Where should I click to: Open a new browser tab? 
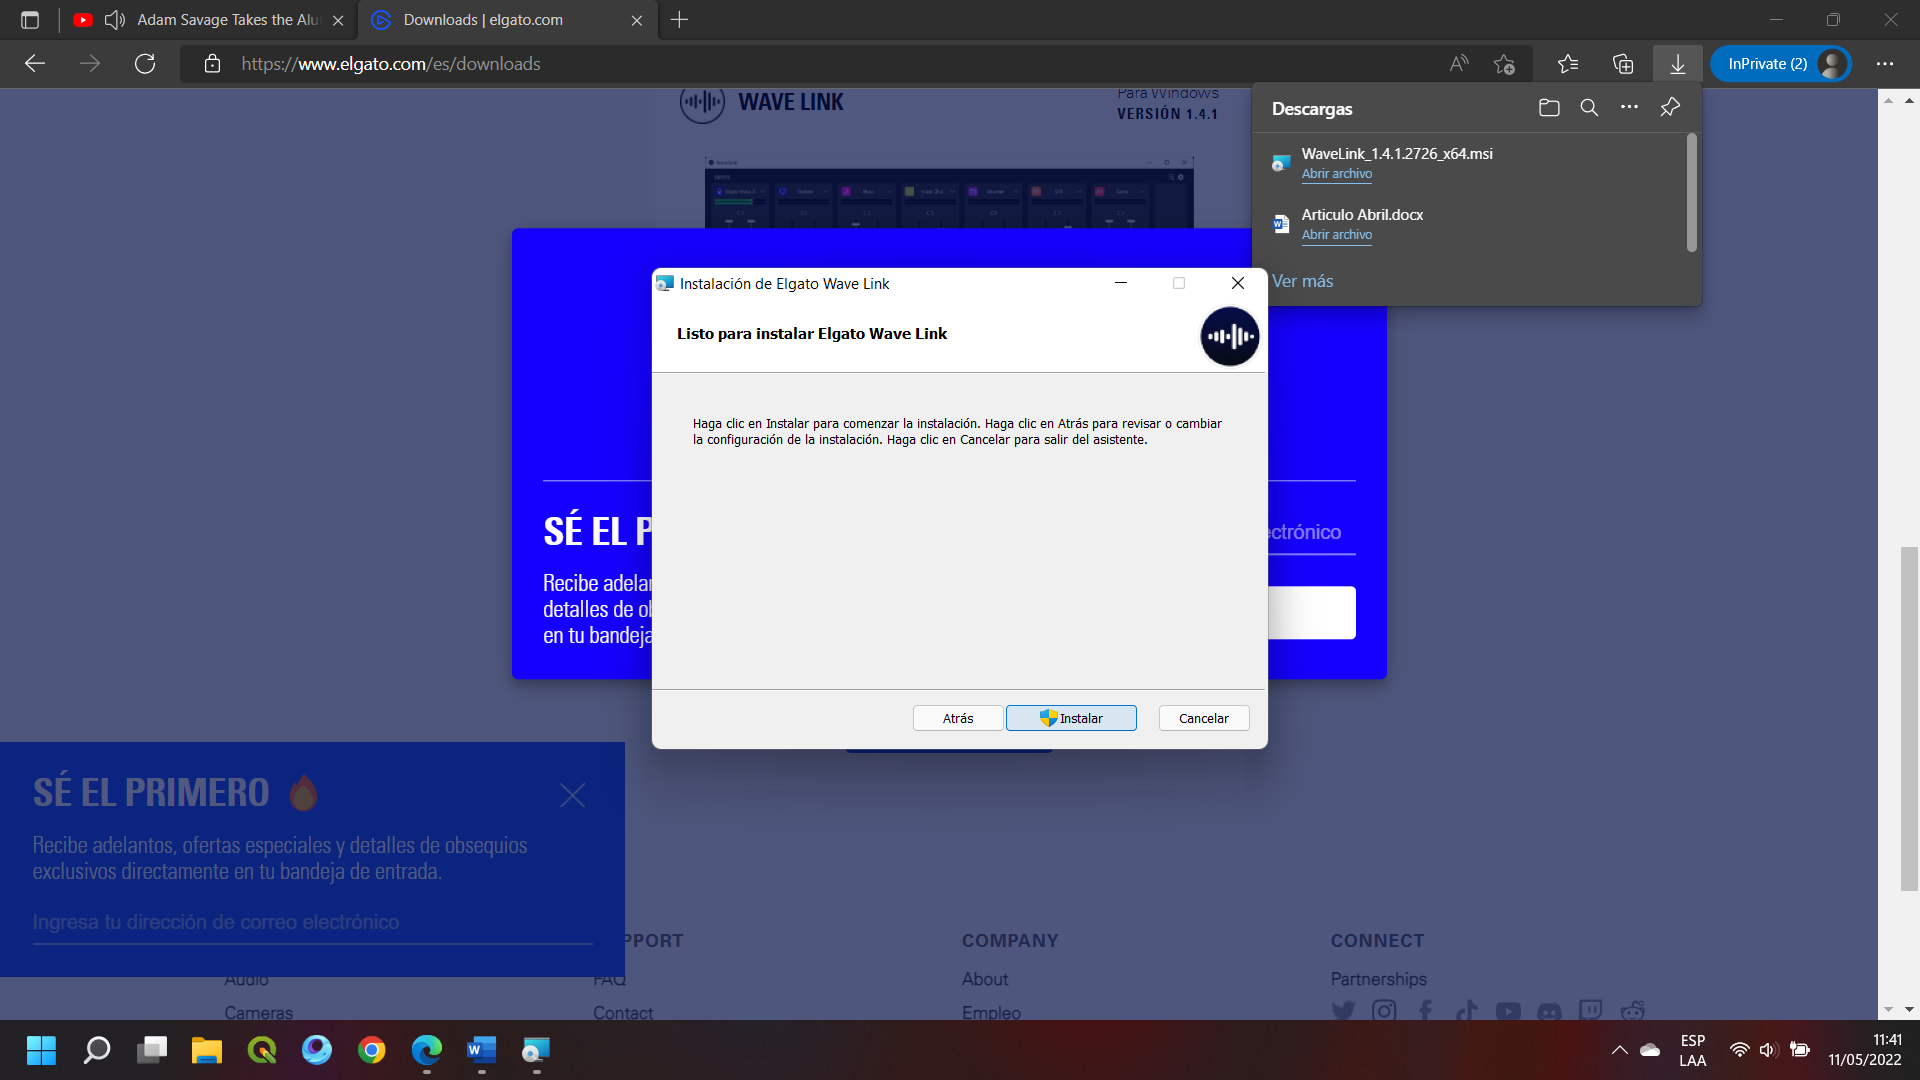tap(679, 20)
